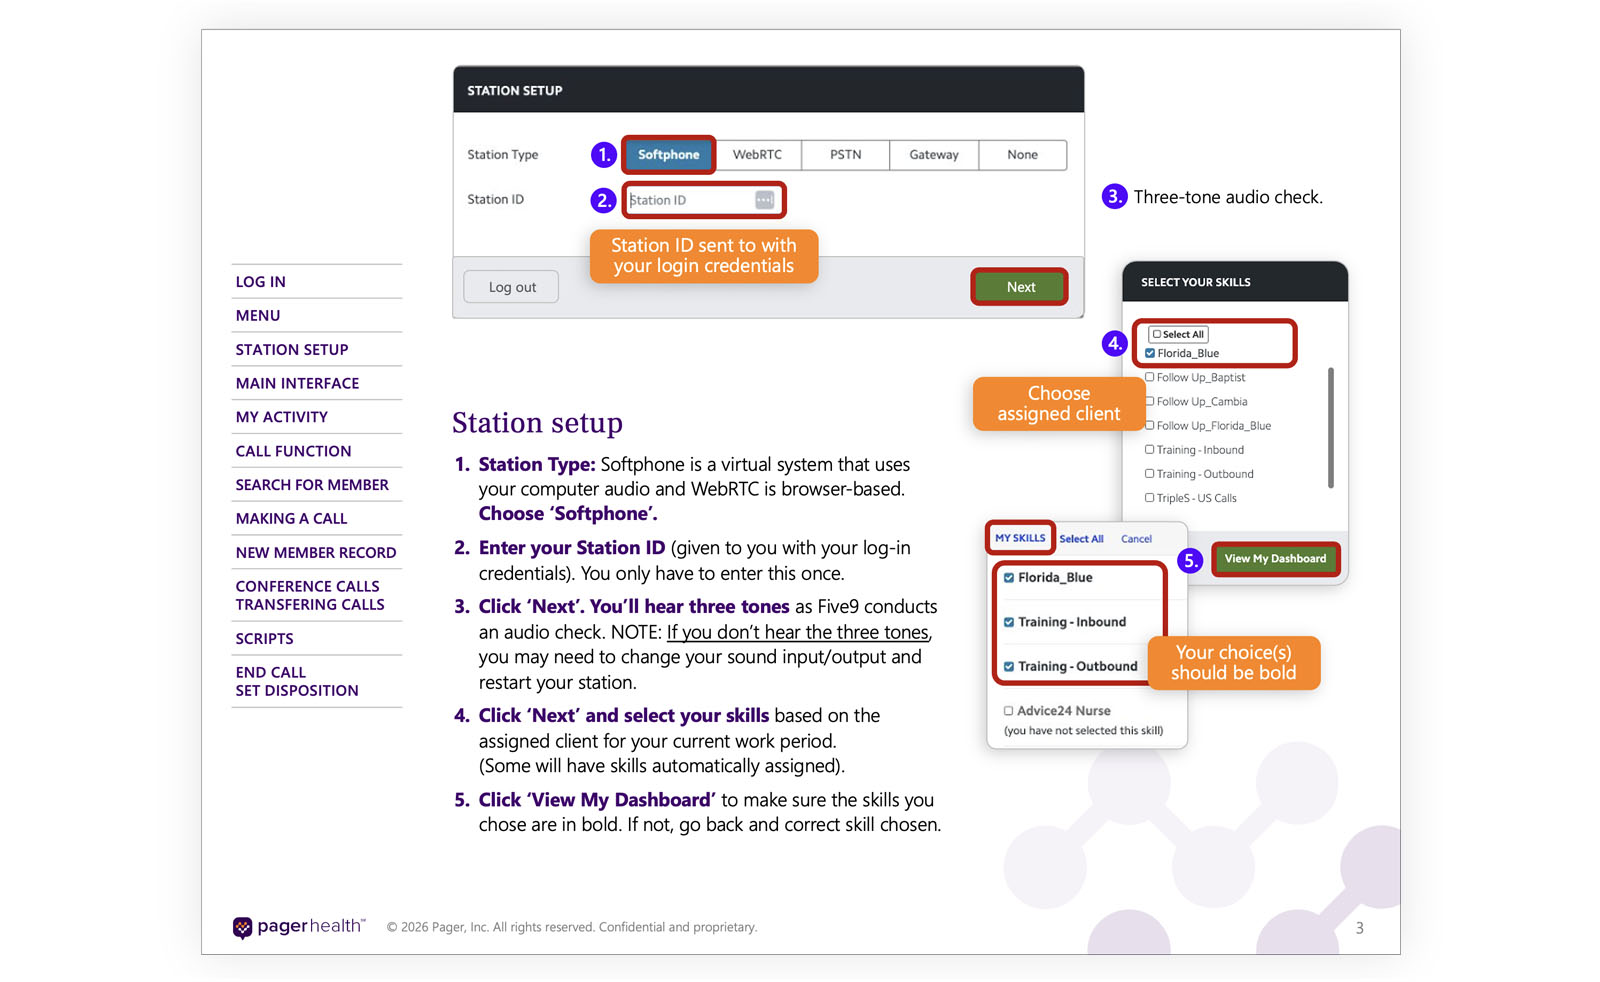Click the page number 3
The height and width of the screenshot is (982, 1600).
tap(1360, 928)
